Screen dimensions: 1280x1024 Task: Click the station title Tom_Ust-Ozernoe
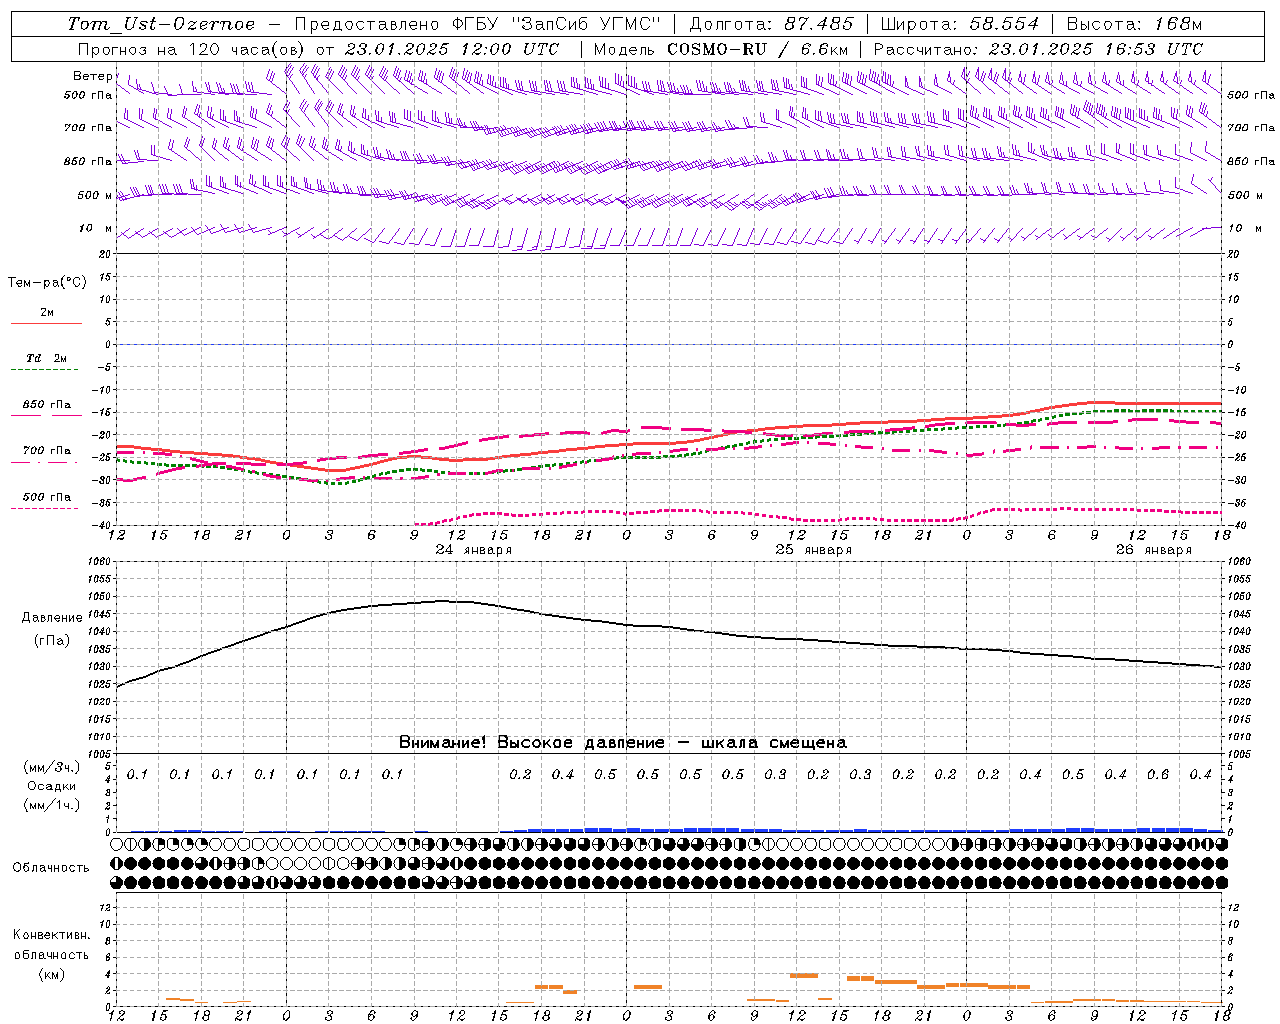pos(161,24)
